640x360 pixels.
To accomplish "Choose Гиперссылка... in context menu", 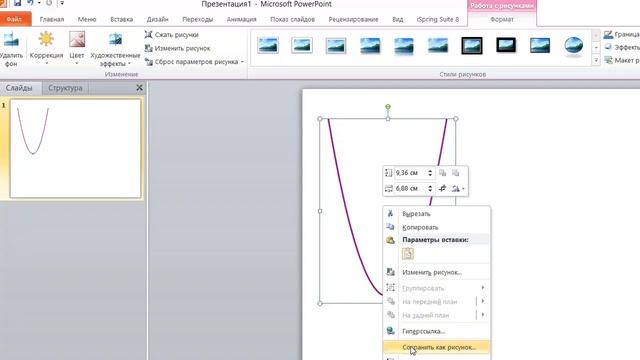I will pos(437,331).
